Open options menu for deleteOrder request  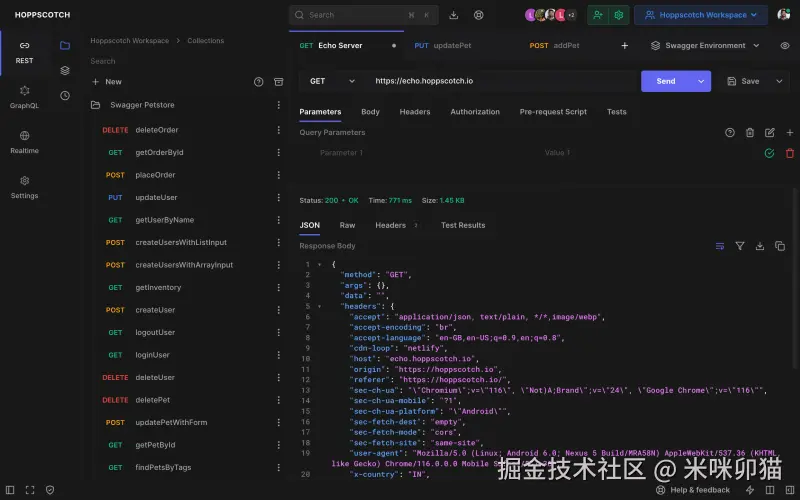[x=278, y=130]
